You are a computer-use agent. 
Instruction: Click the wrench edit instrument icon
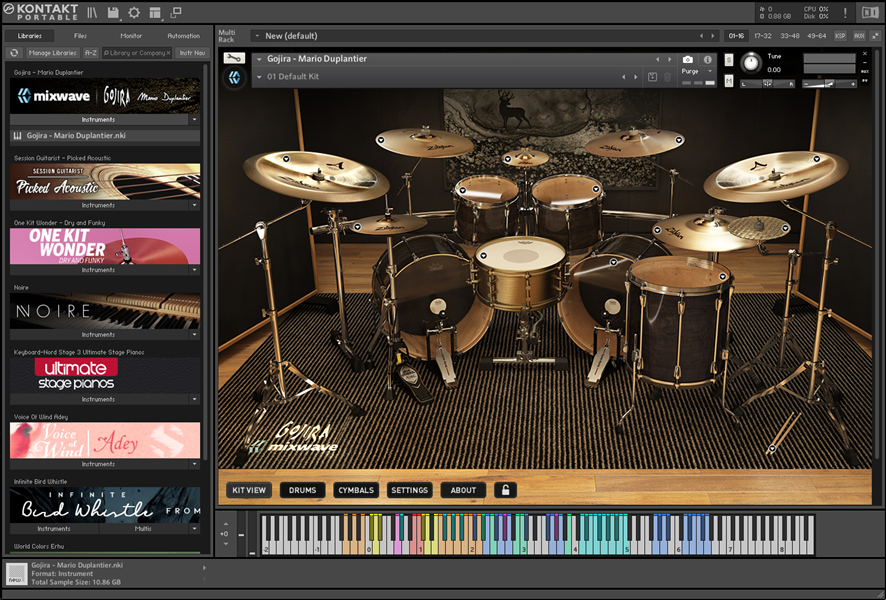(x=234, y=58)
